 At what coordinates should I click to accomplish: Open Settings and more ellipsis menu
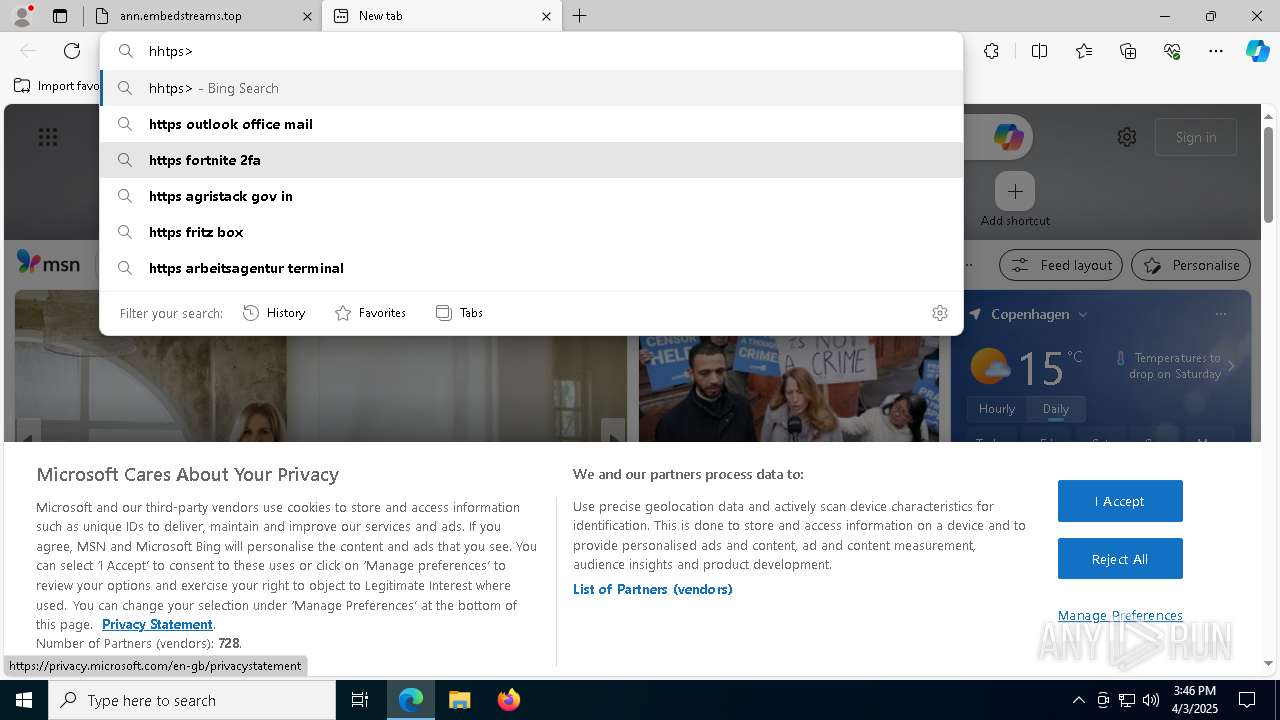tap(1216, 51)
